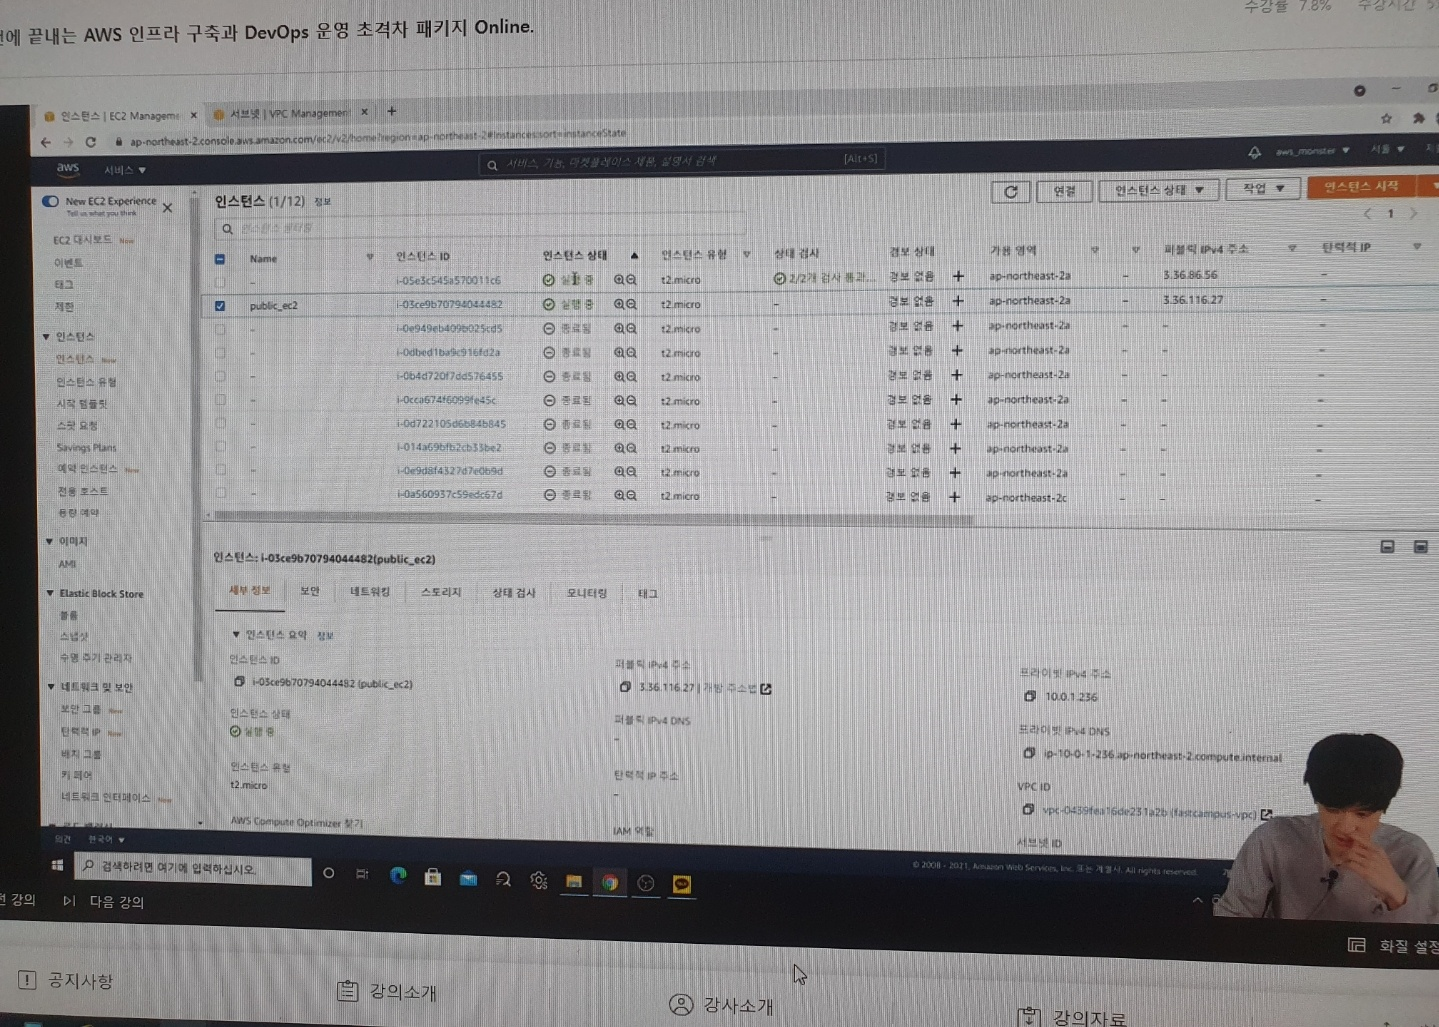The height and width of the screenshot is (1027, 1439).
Task: Open Microsoft Store from the taskbar
Action: click(x=433, y=877)
